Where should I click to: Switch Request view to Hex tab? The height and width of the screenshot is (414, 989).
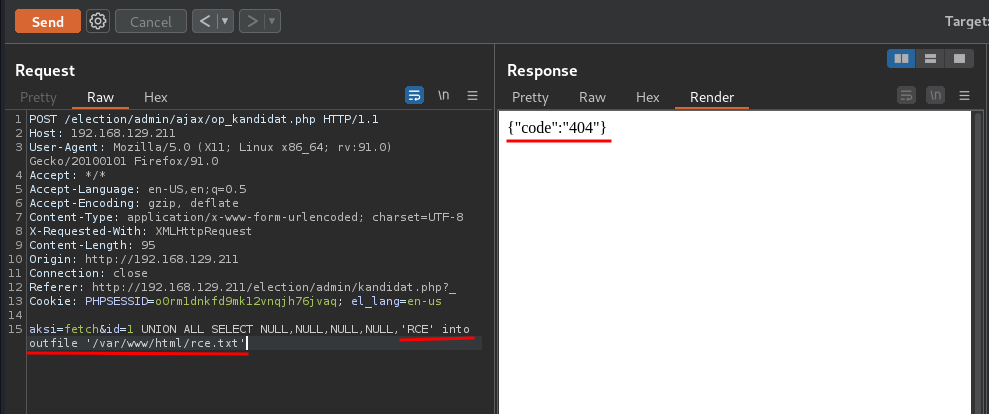tap(156, 97)
